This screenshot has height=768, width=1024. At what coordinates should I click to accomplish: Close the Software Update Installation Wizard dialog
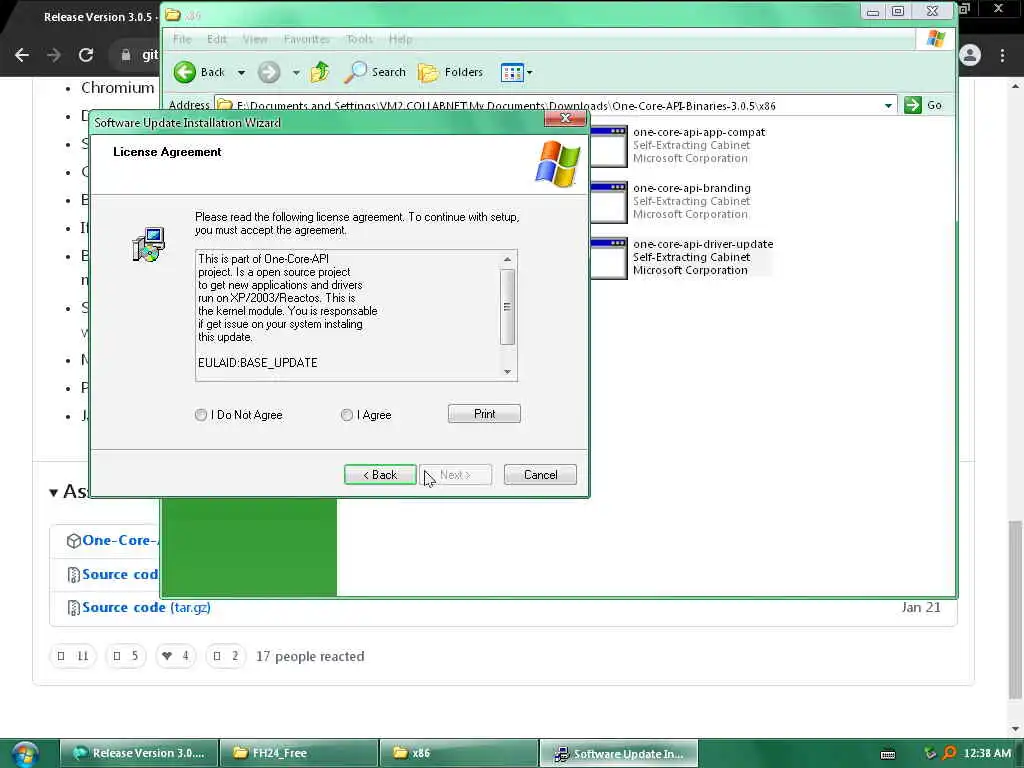pyautogui.click(x=566, y=118)
